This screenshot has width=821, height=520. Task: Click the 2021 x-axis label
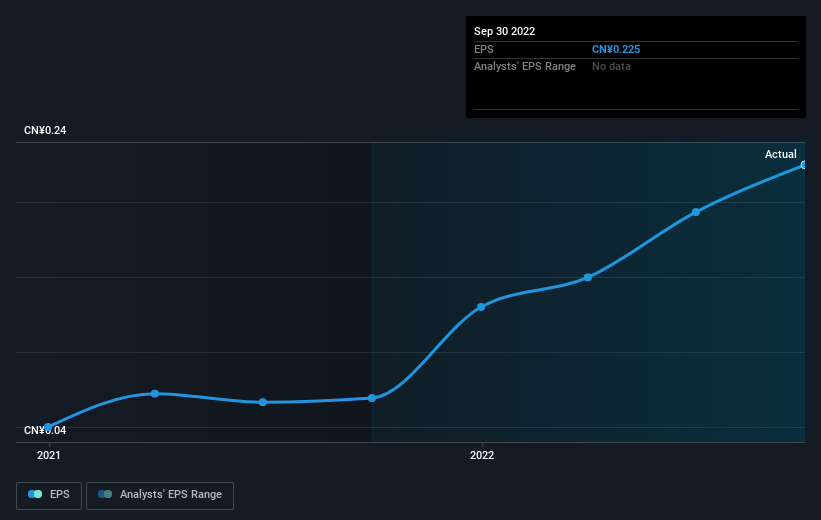(x=49, y=455)
